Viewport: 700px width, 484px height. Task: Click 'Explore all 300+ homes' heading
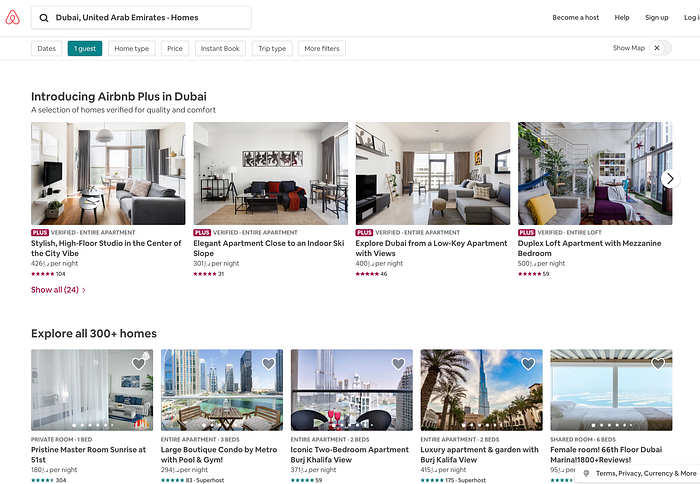pyautogui.click(x=94, y=334)
